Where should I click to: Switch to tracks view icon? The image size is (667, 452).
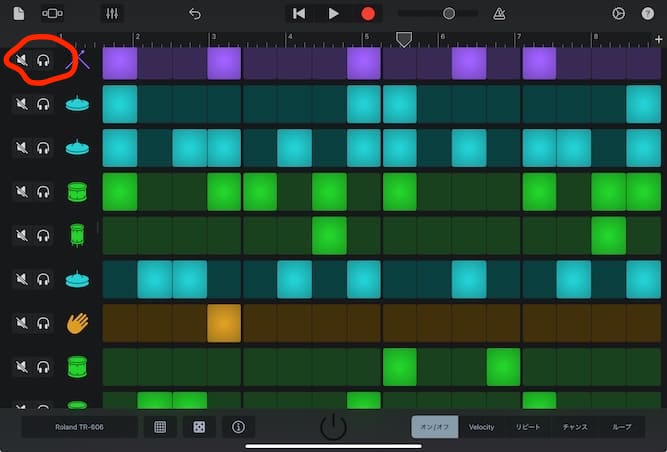[52, 14]
